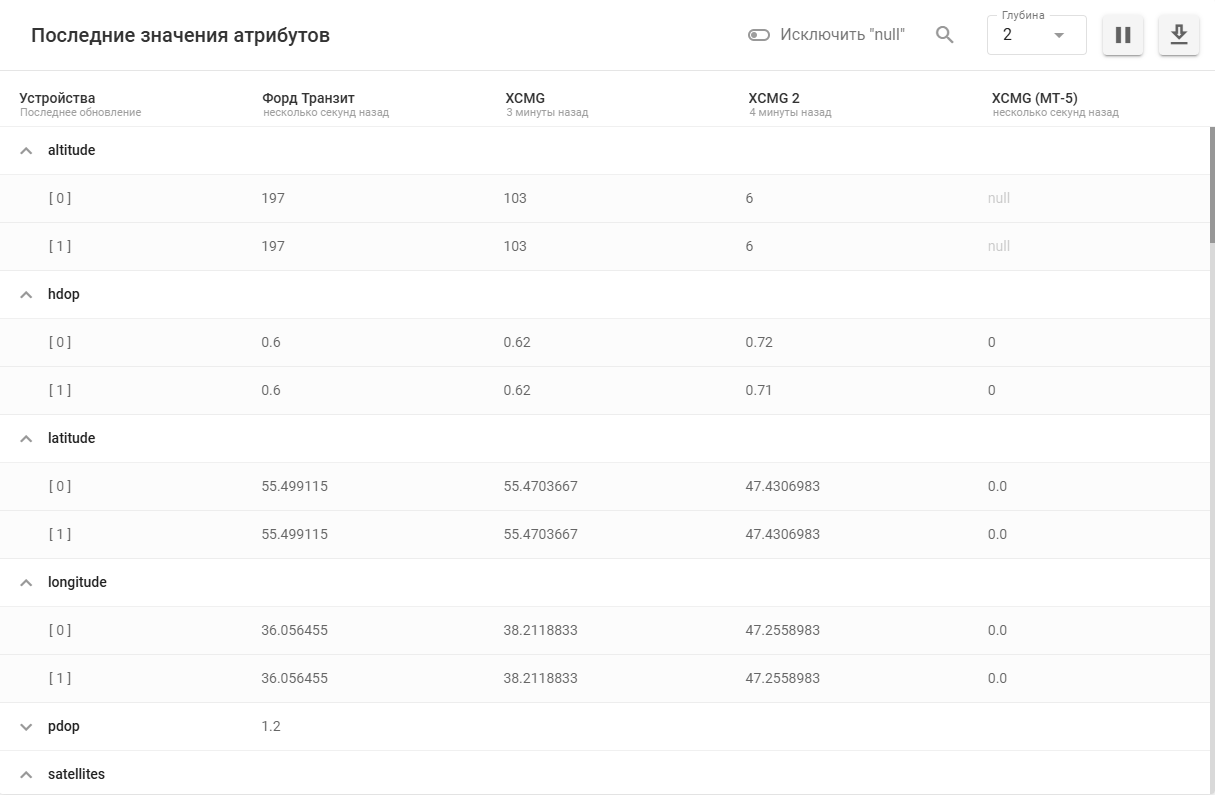Select altitude [0] value 197 cell
This screenshot has height=795, width=1215.
tap(273, 198)
